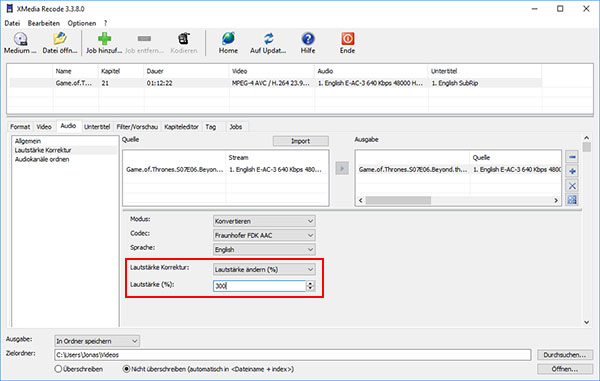
Task: Click the Audio column header in file list
Action: tap(325, 71)
